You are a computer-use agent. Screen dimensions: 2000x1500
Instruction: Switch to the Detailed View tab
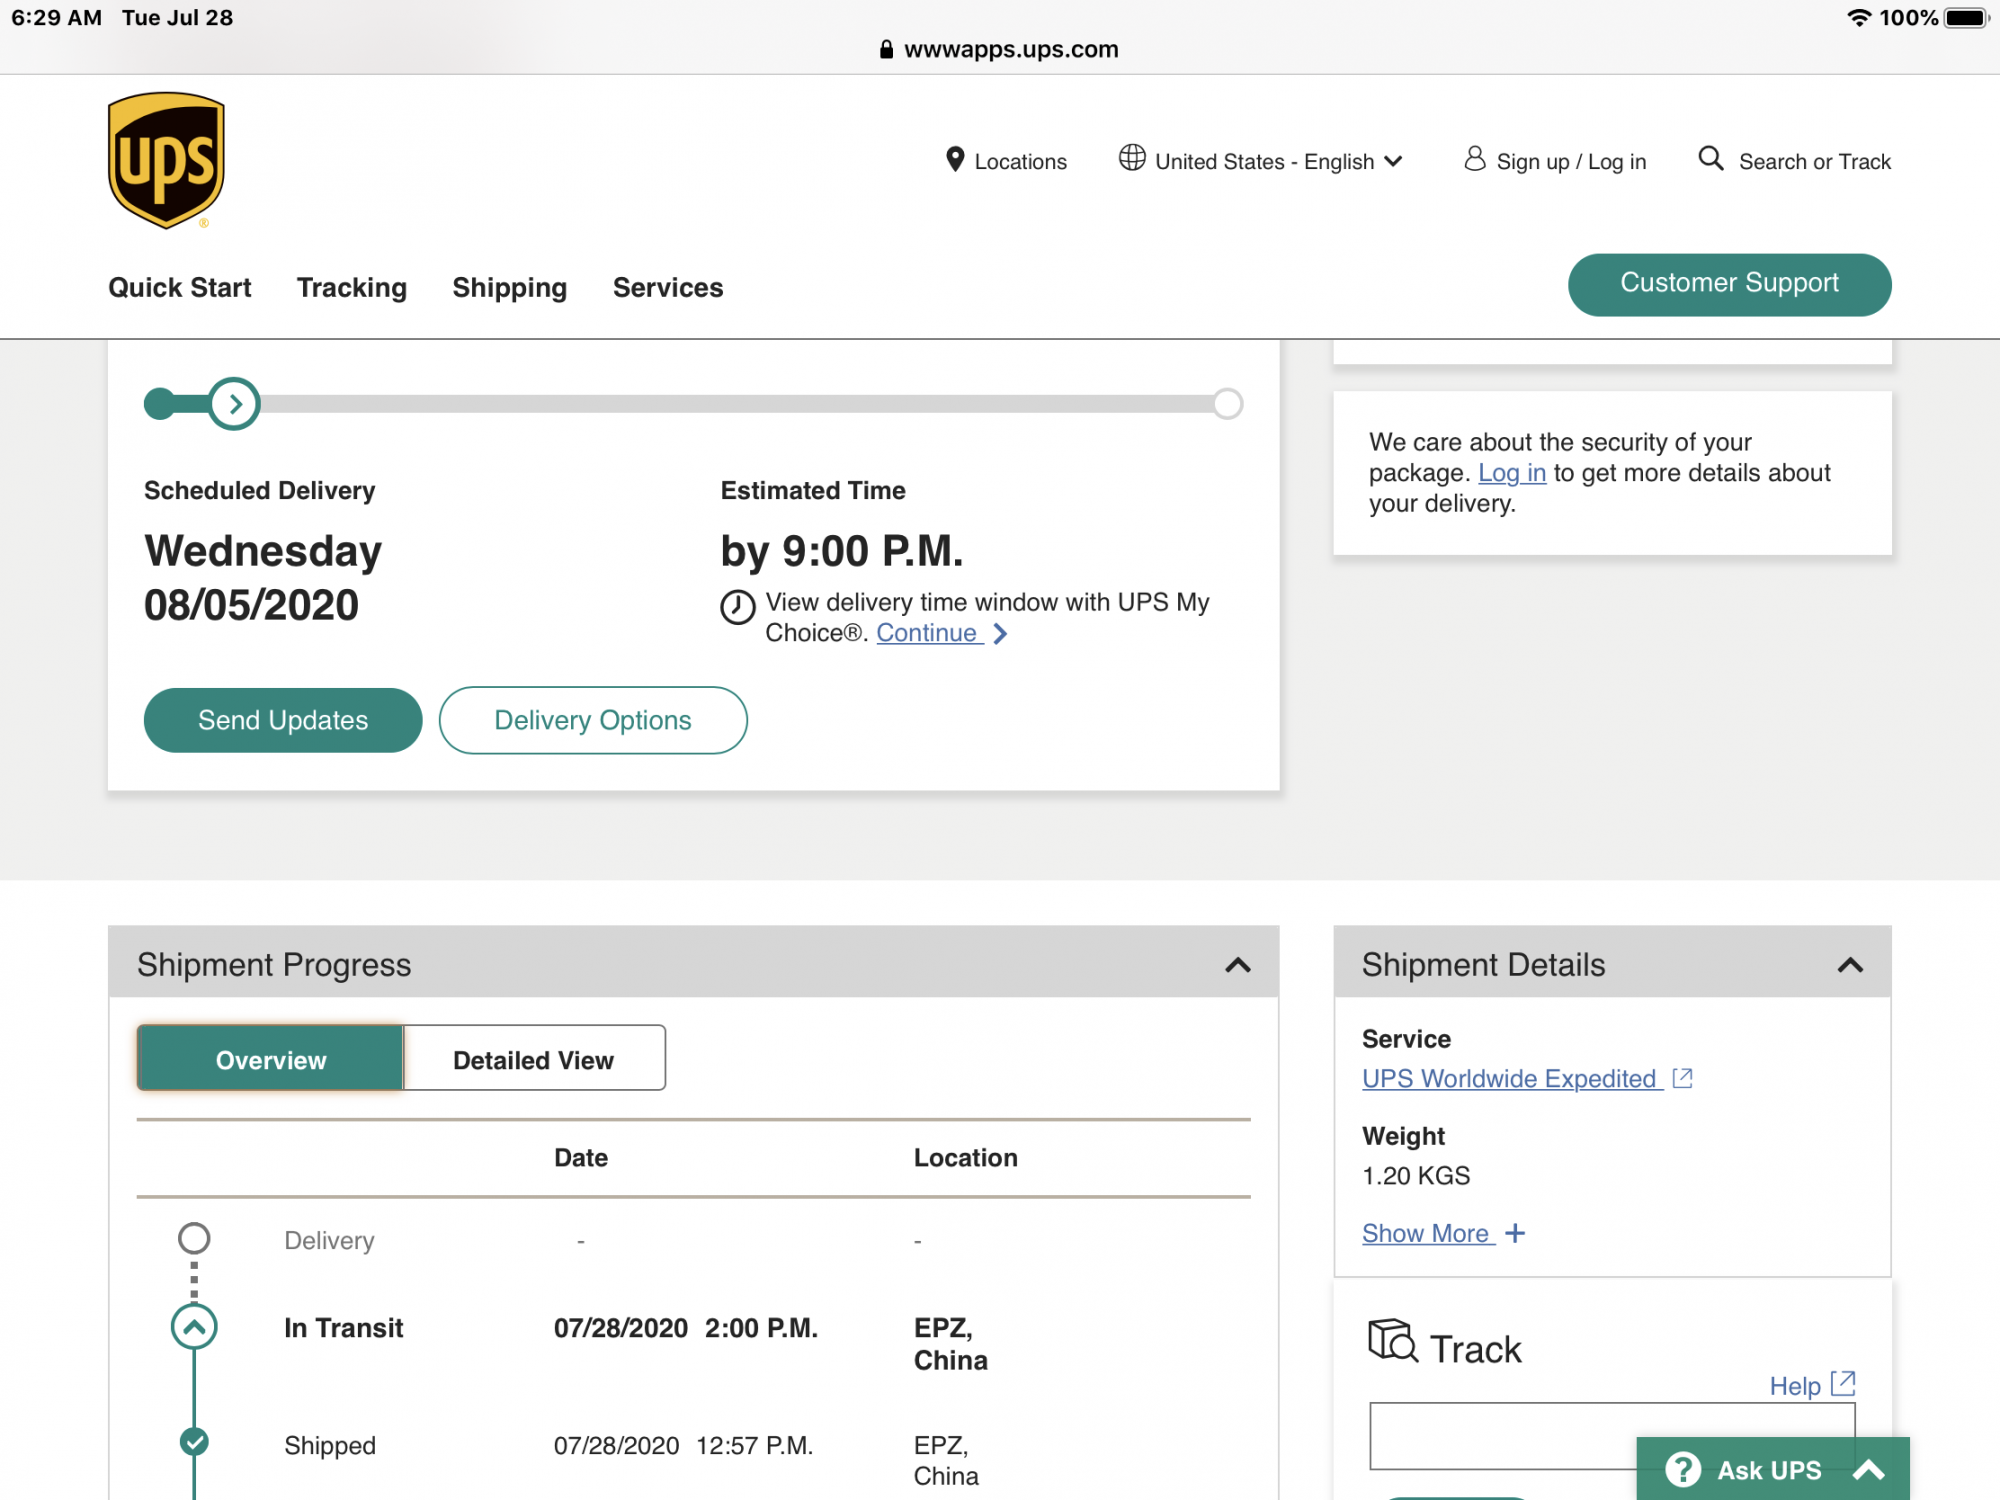pos(534,1058)
